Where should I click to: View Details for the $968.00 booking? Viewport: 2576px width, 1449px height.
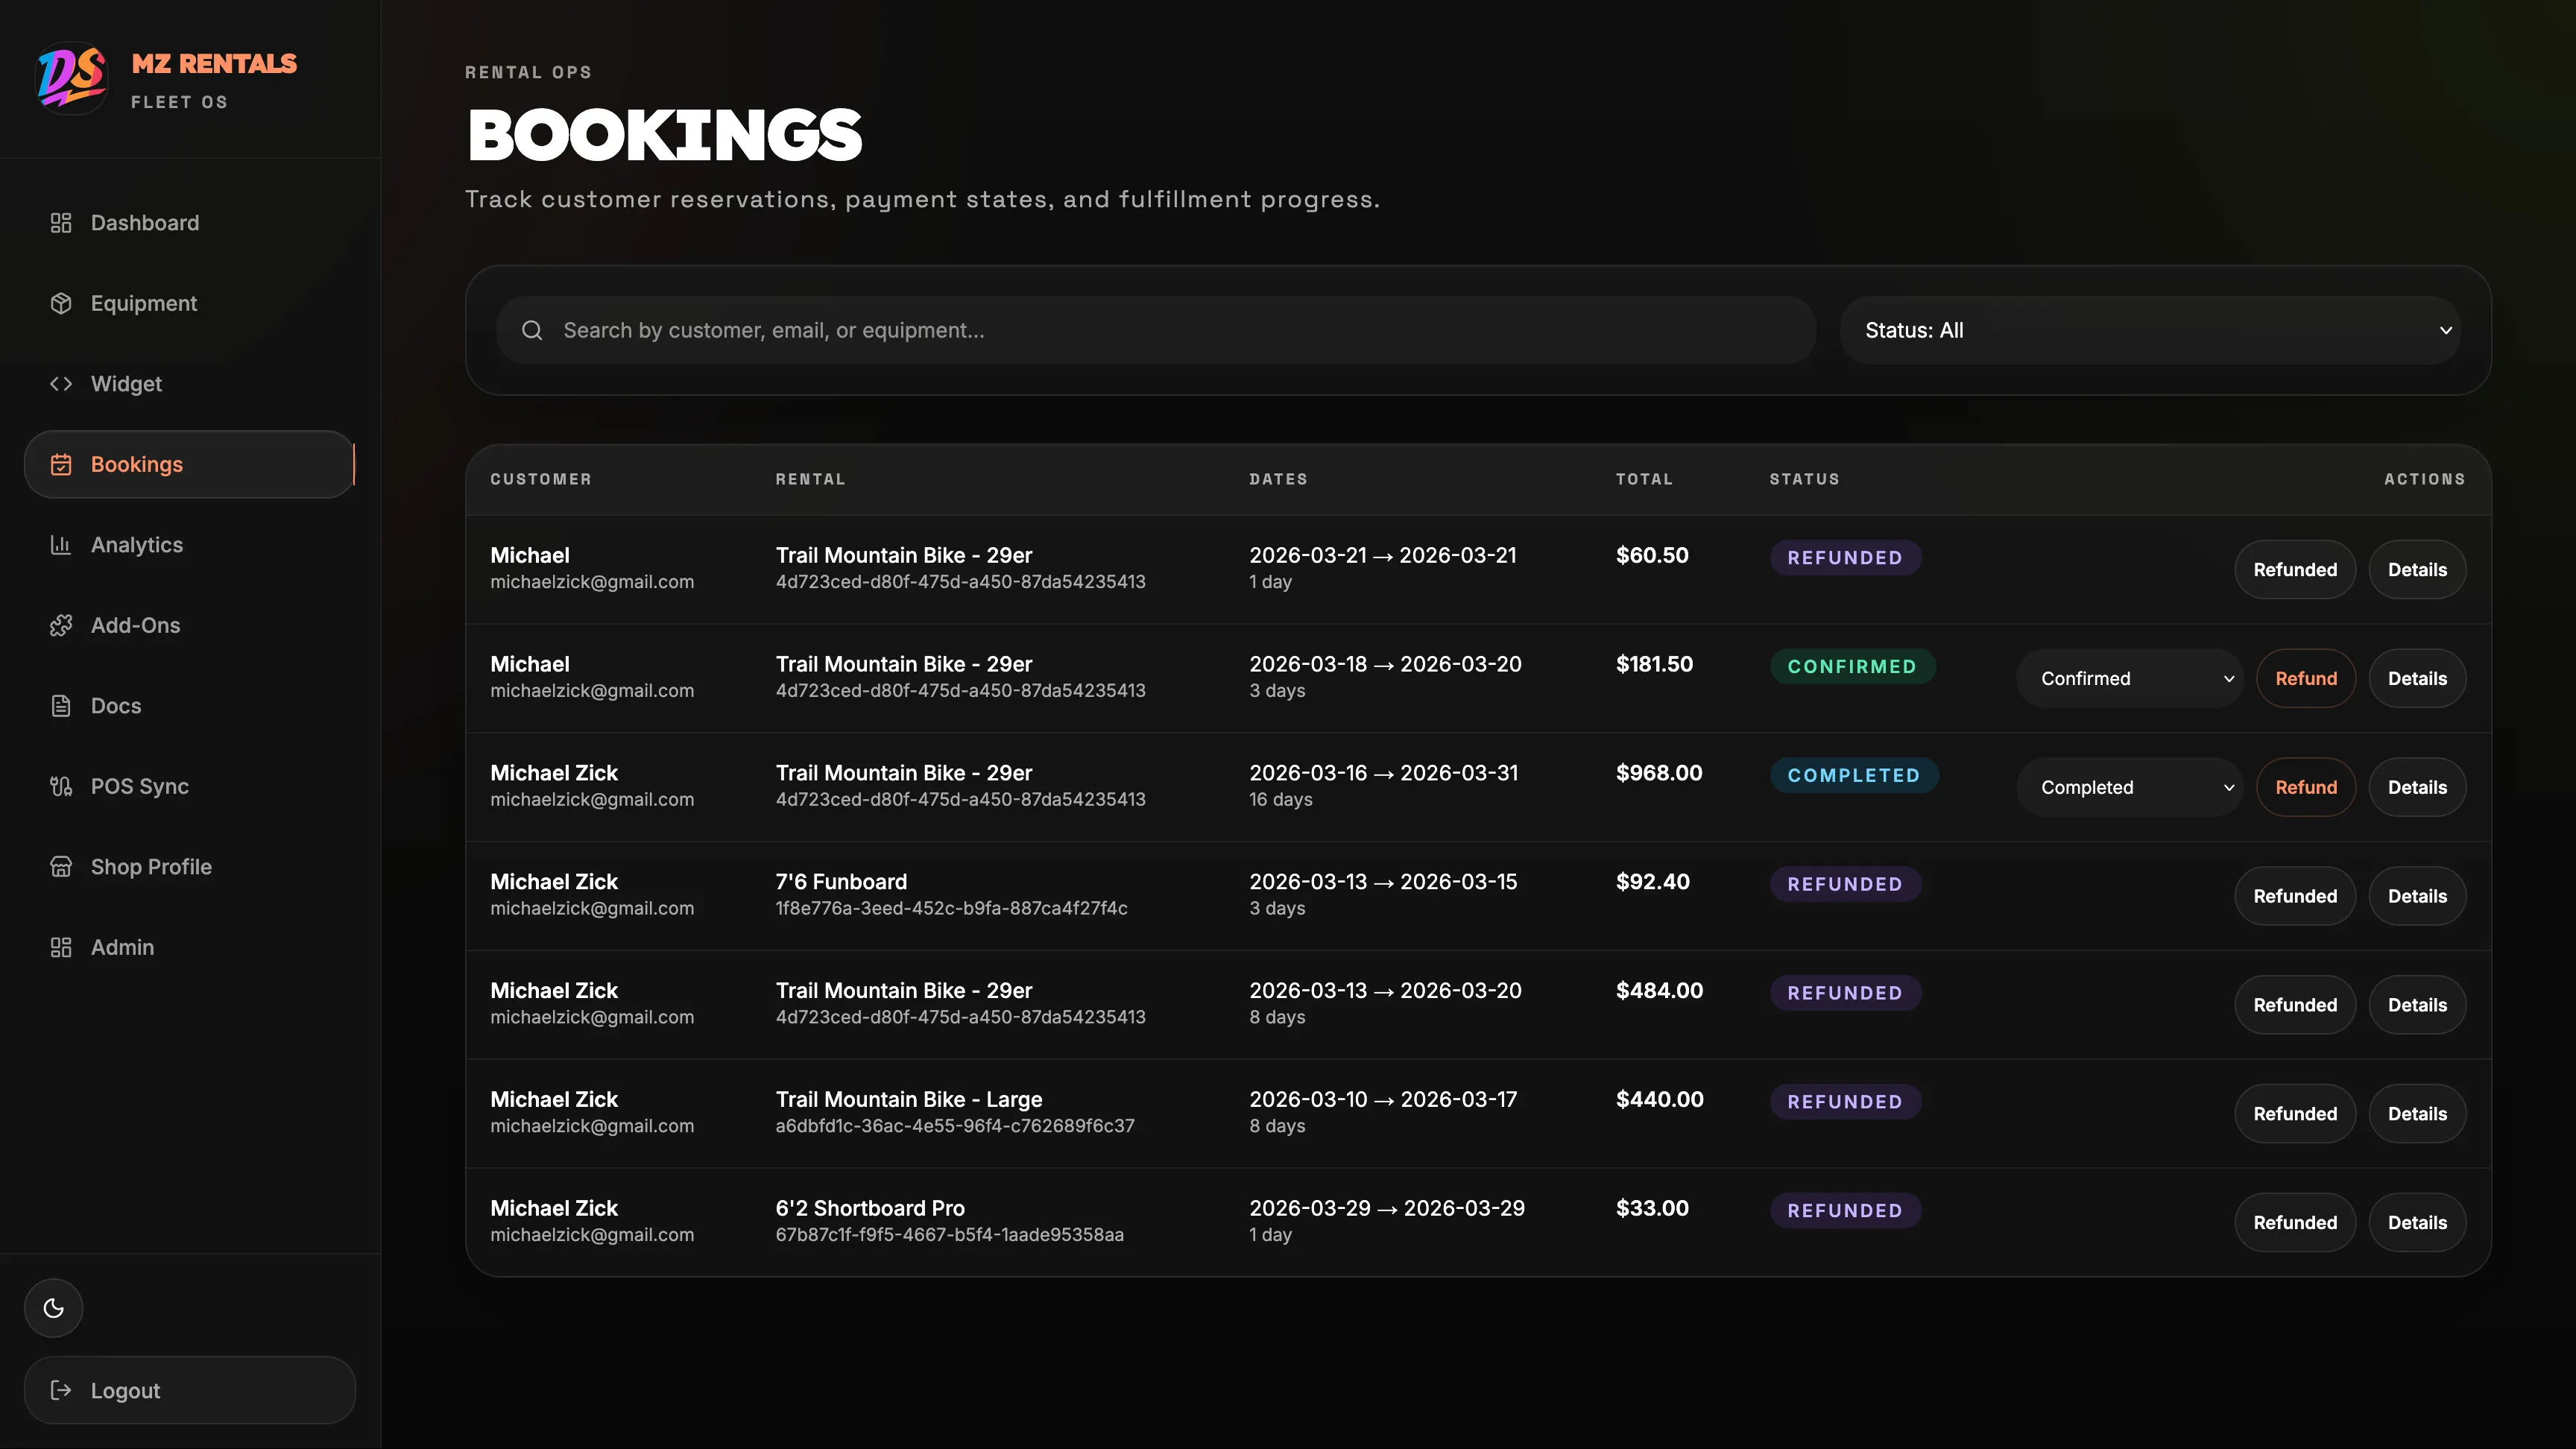(2417, 787)
